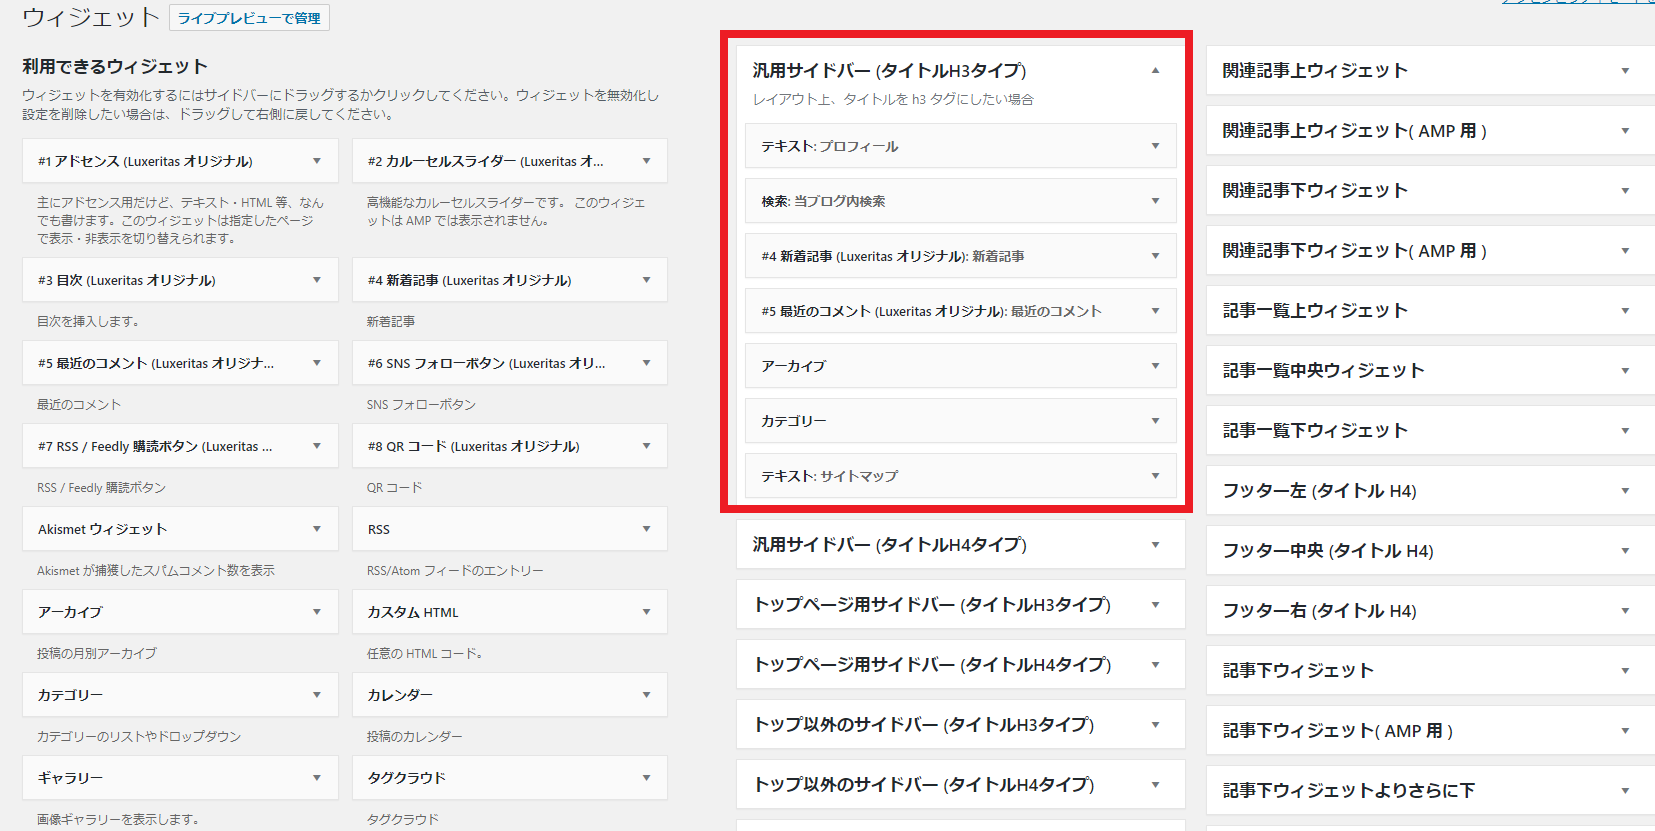Screen dimensions: 1655x831
Task: Select the #8 QR コード widget
Action: 473,446
